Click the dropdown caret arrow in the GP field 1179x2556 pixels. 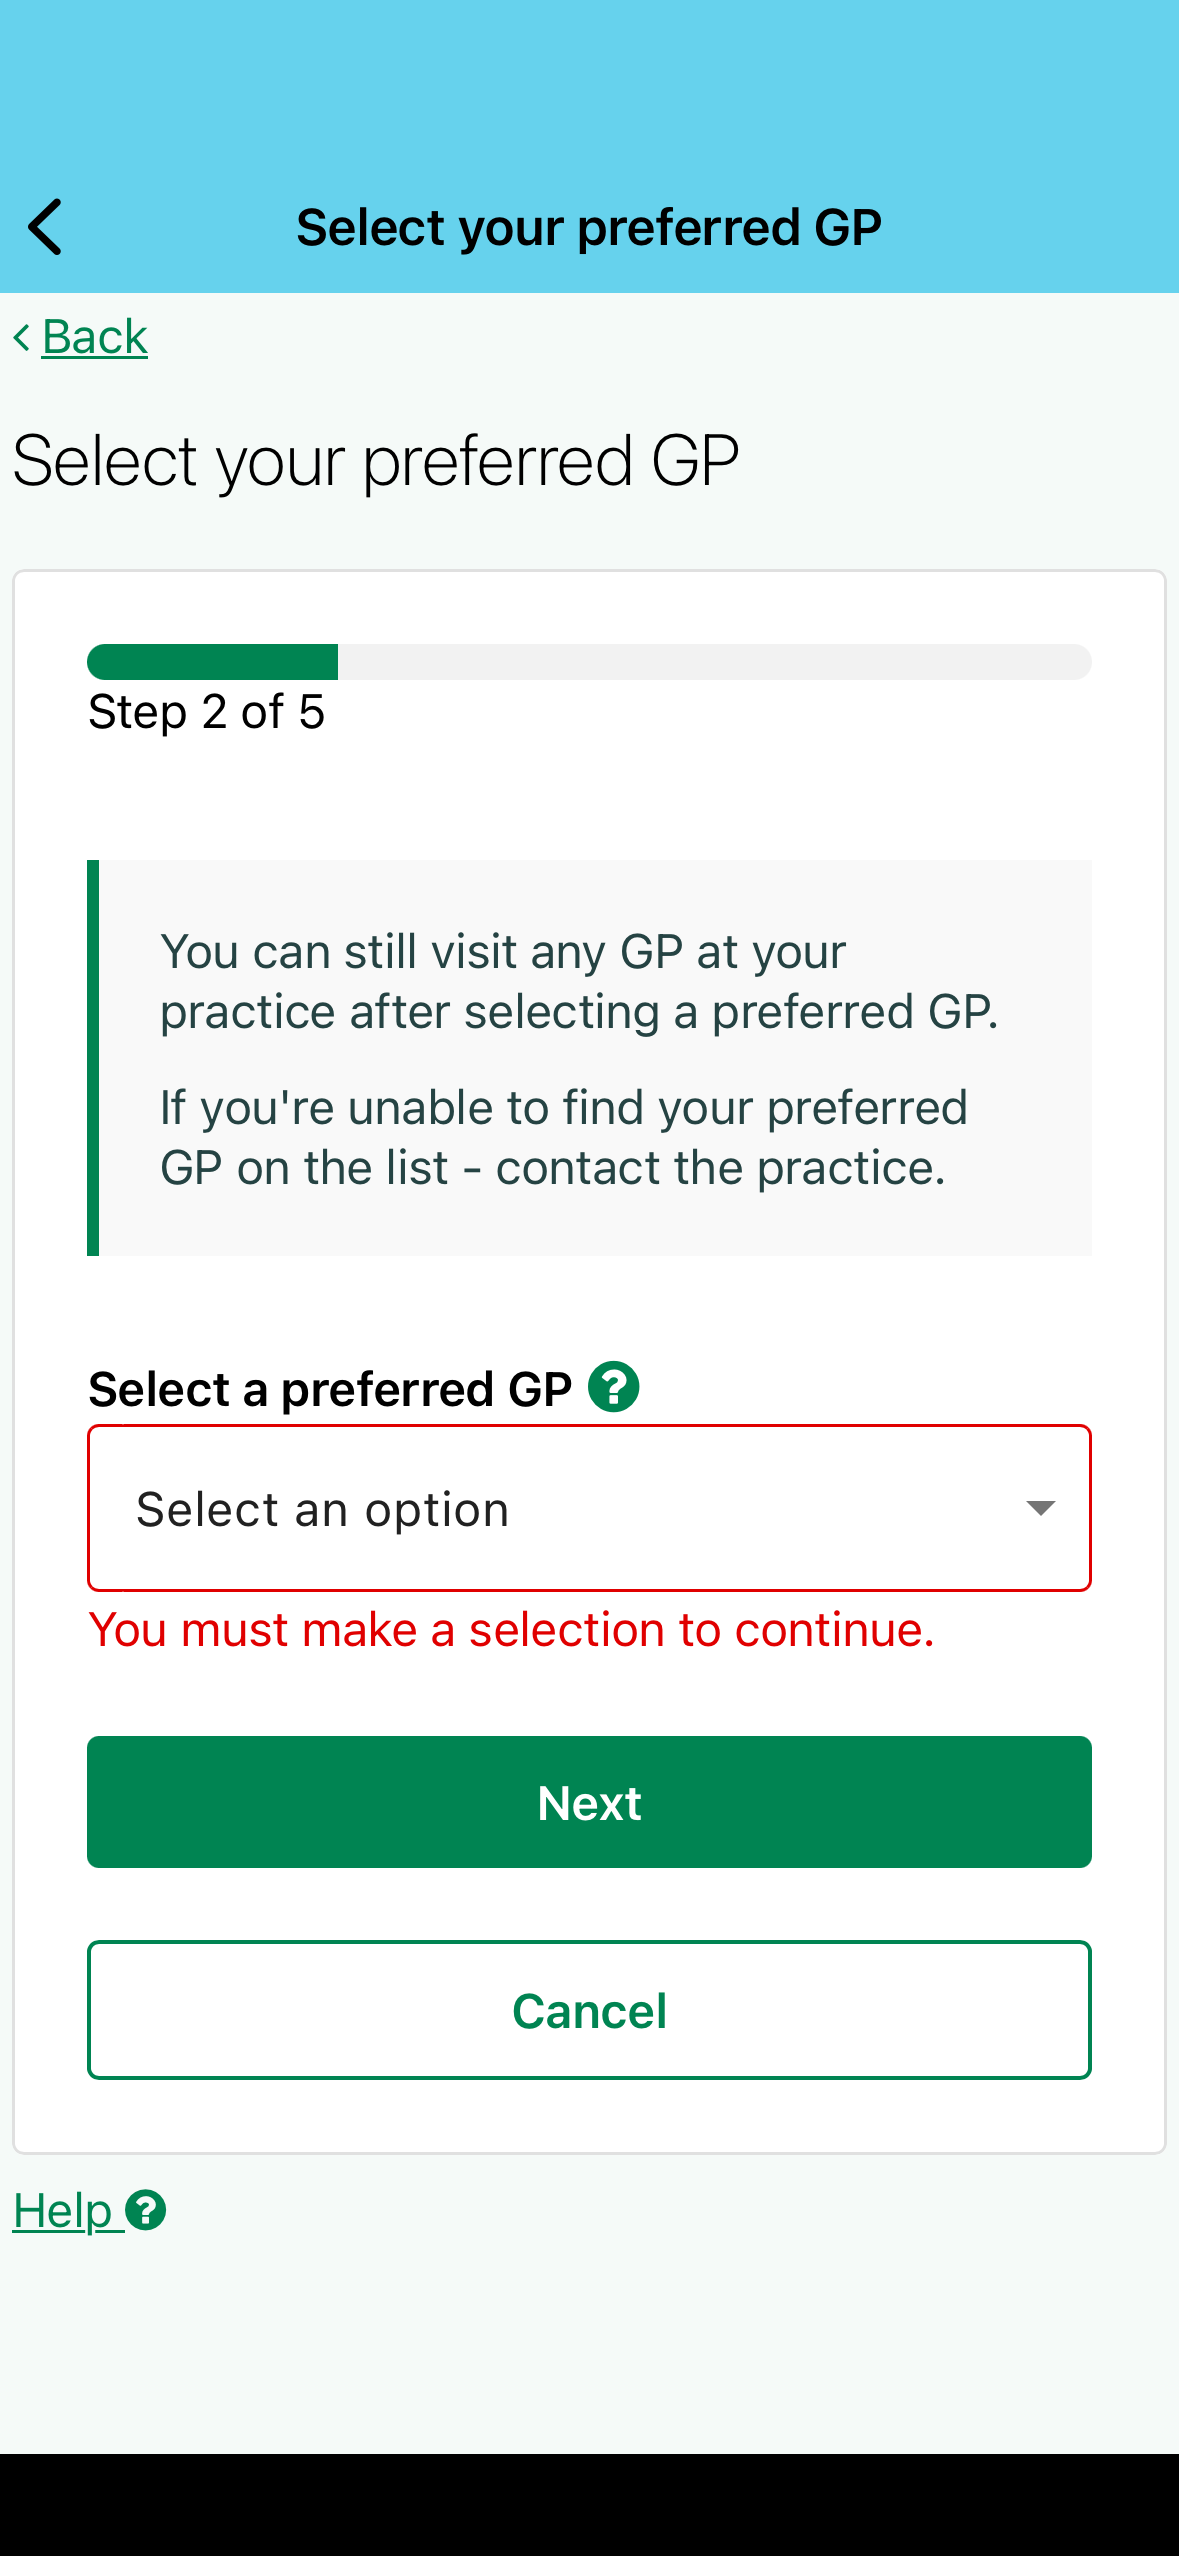[x=1040, y=1508]
